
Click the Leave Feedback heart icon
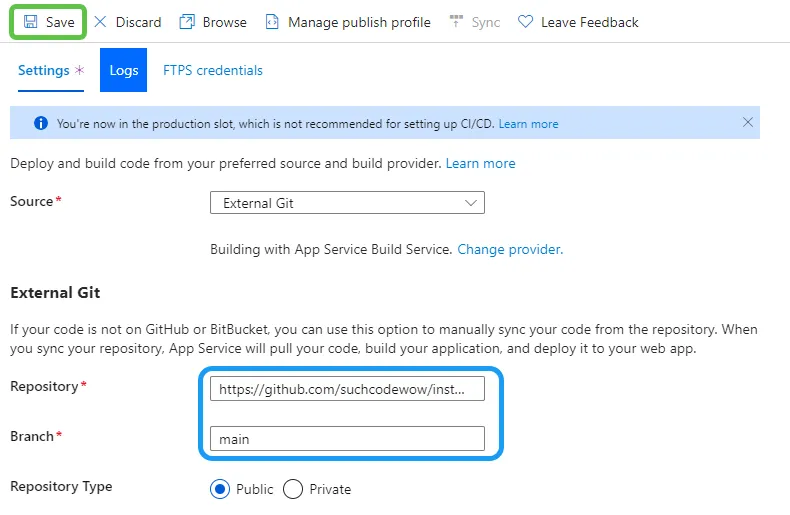[525, 22]
